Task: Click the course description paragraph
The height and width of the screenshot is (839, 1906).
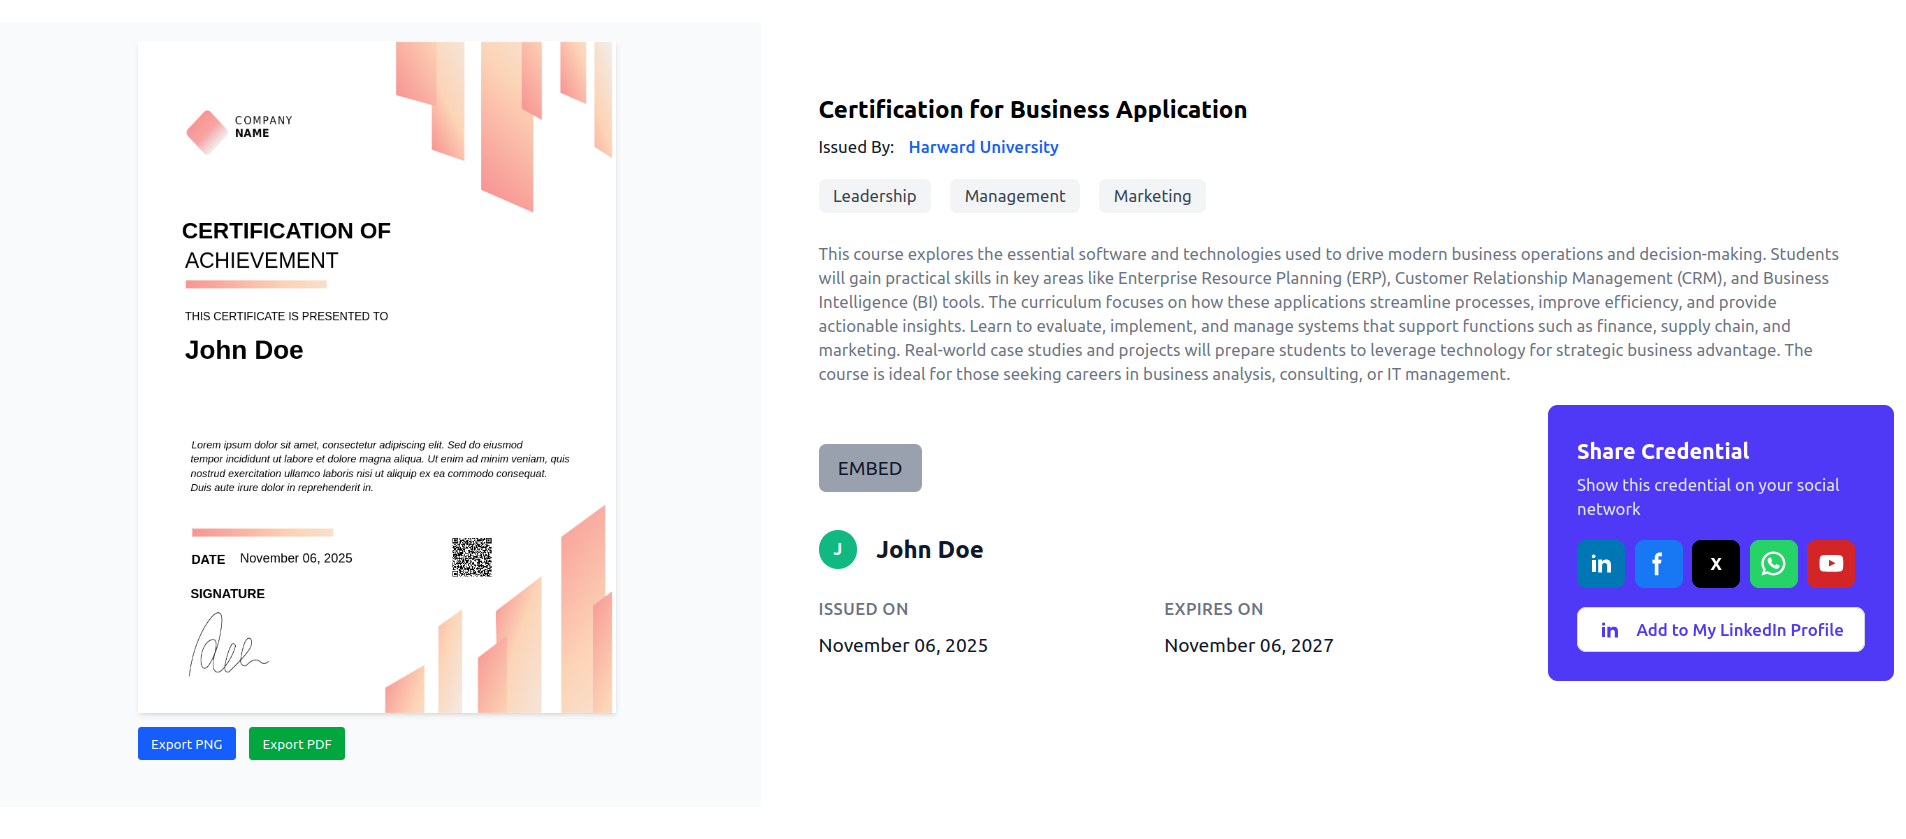Action: (1329, 314)
